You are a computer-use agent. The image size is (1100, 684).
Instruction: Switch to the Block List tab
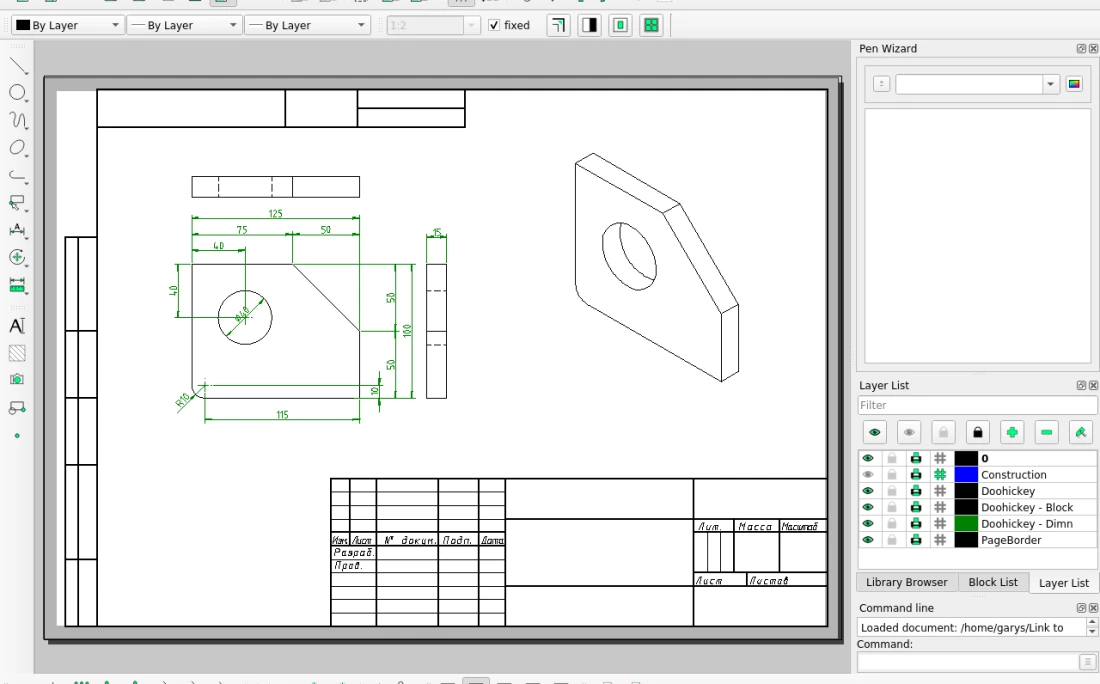(x=992, y=582)
